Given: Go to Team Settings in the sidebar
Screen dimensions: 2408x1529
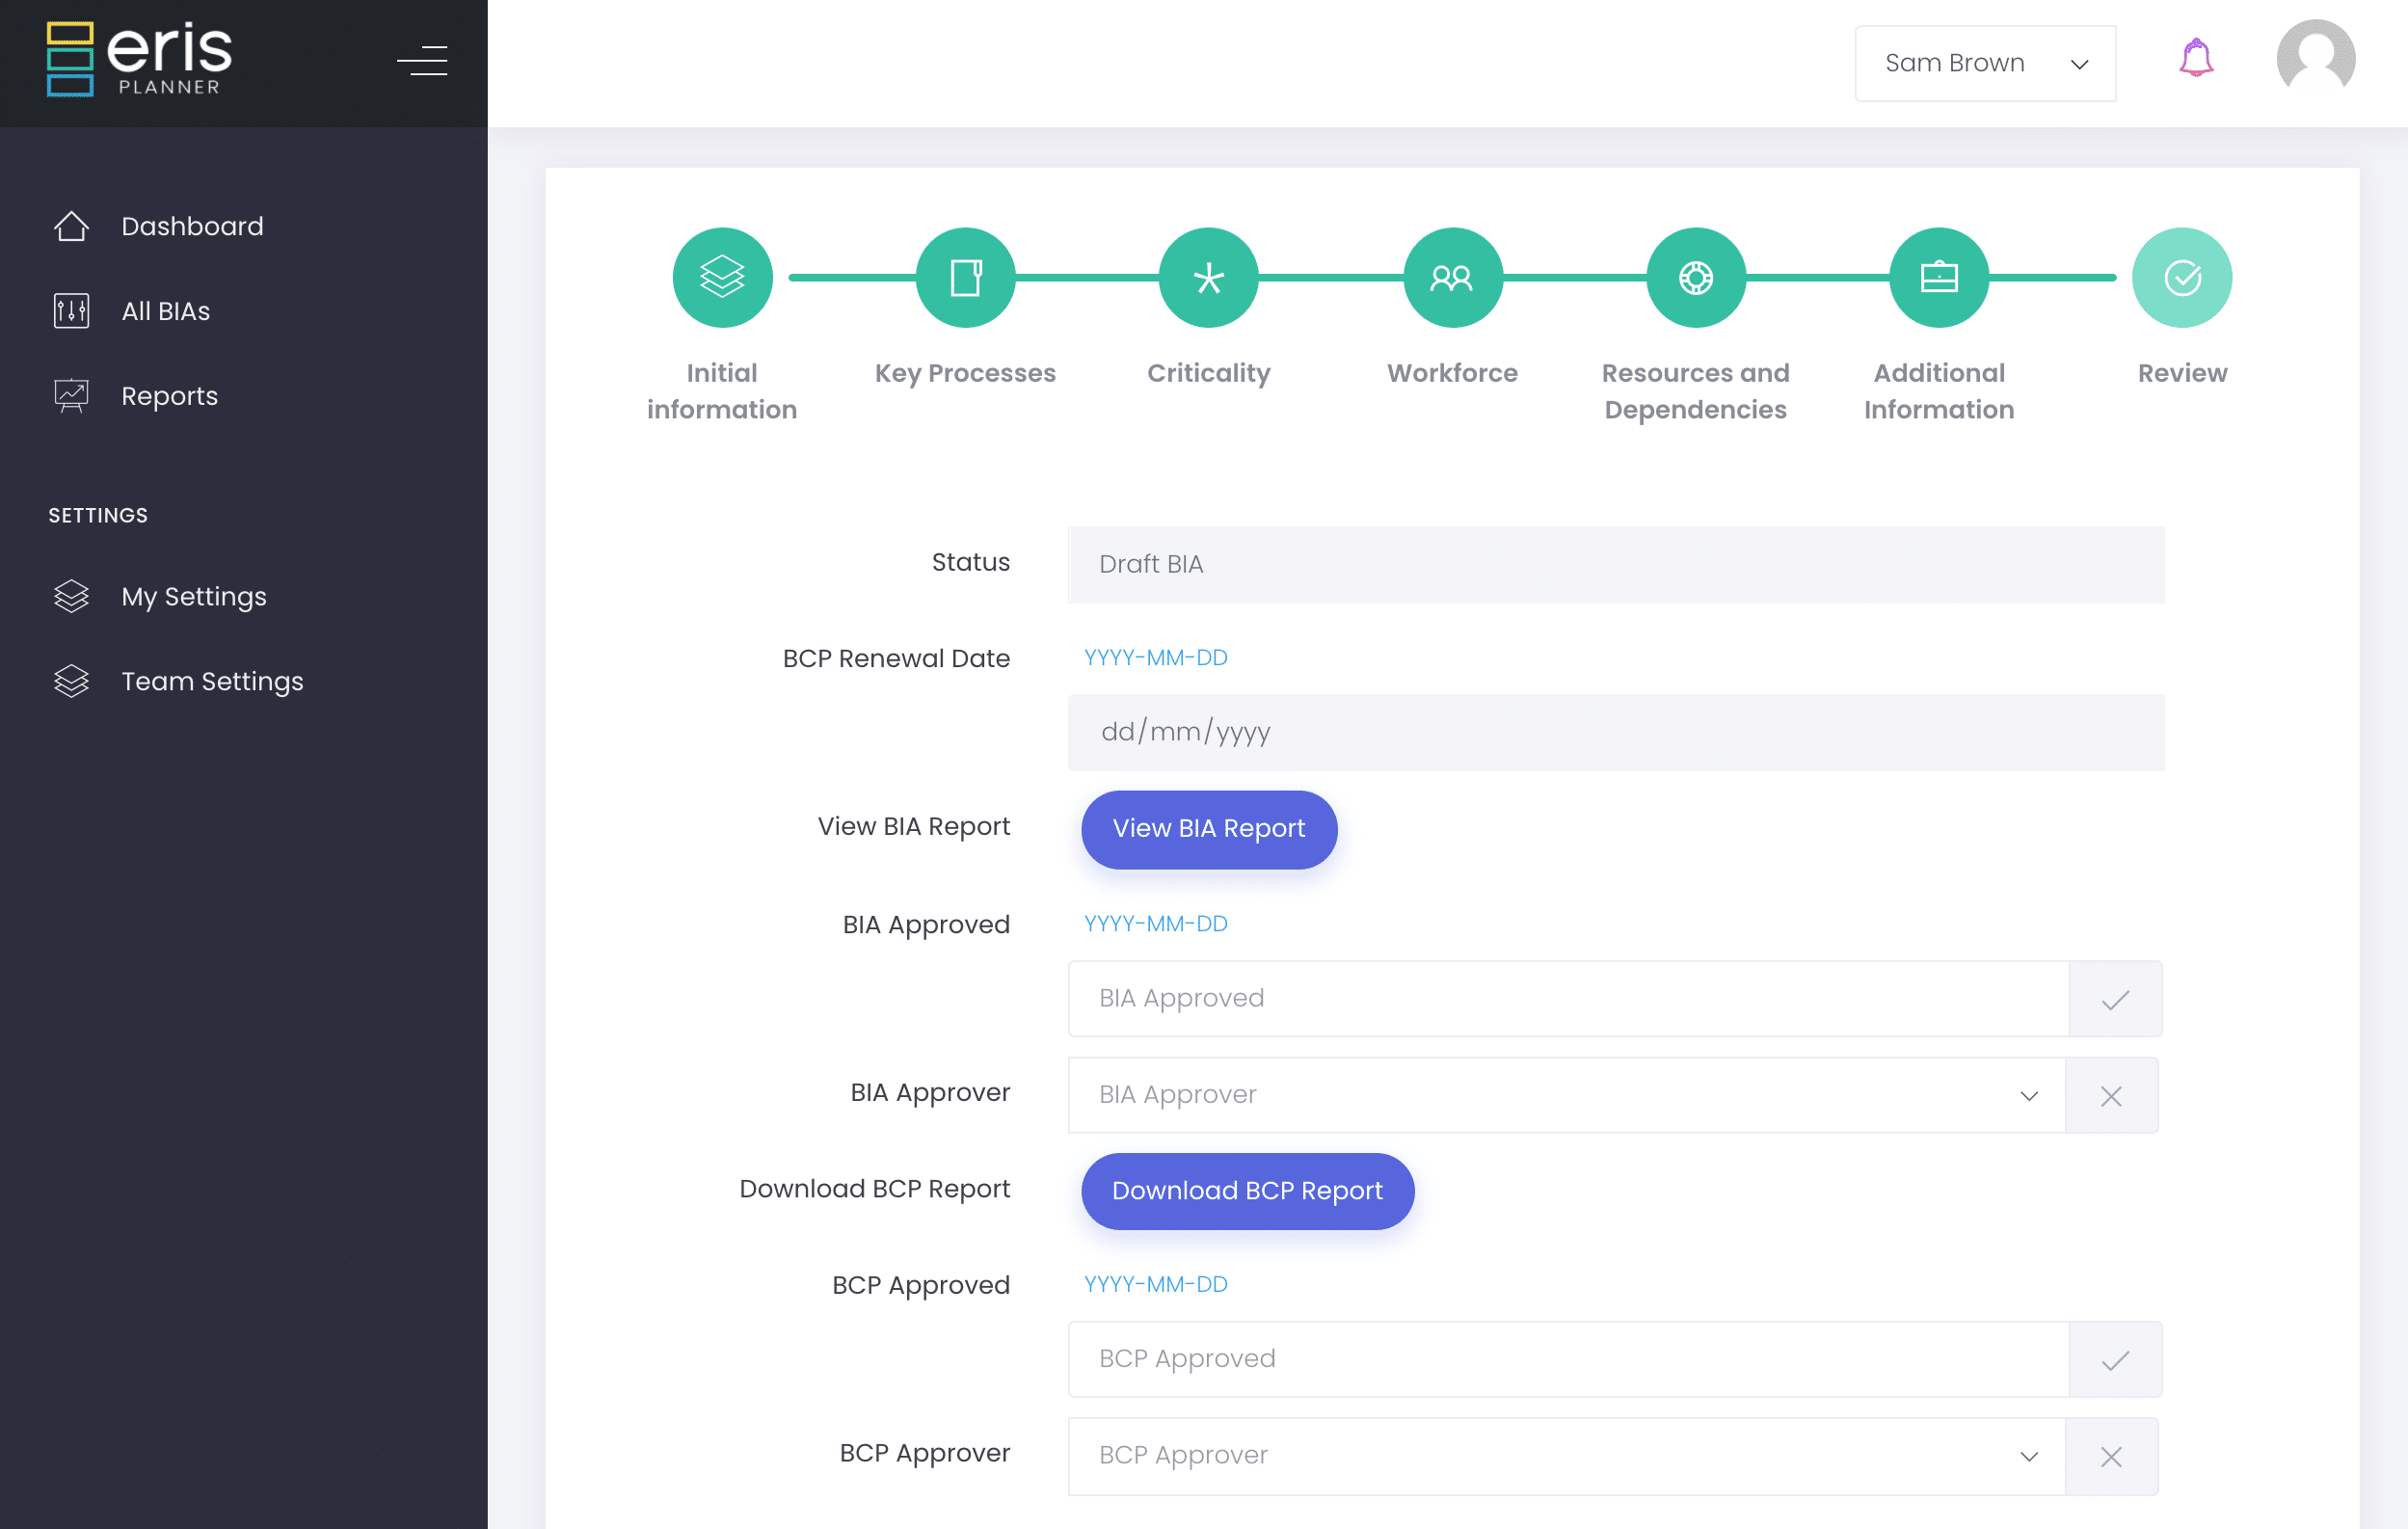Looking at the screenshot, I should [x=212, y=681].
